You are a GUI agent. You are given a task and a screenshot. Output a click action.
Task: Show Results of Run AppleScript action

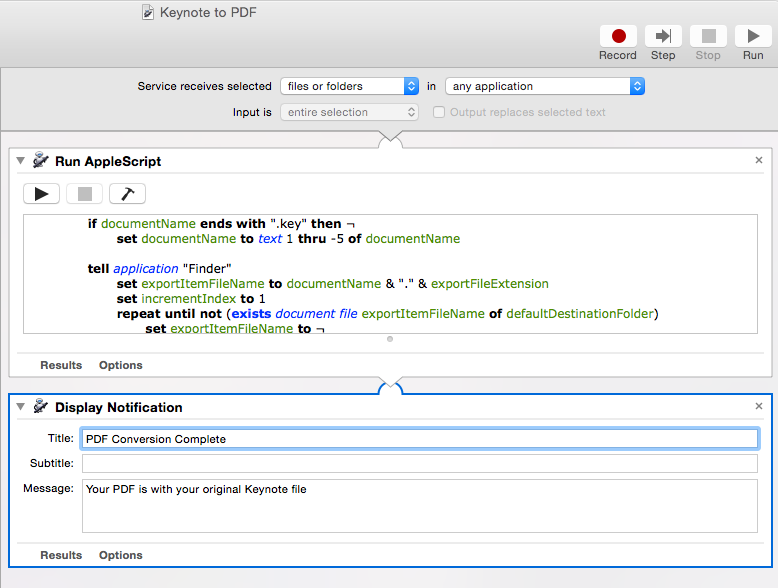61,365
